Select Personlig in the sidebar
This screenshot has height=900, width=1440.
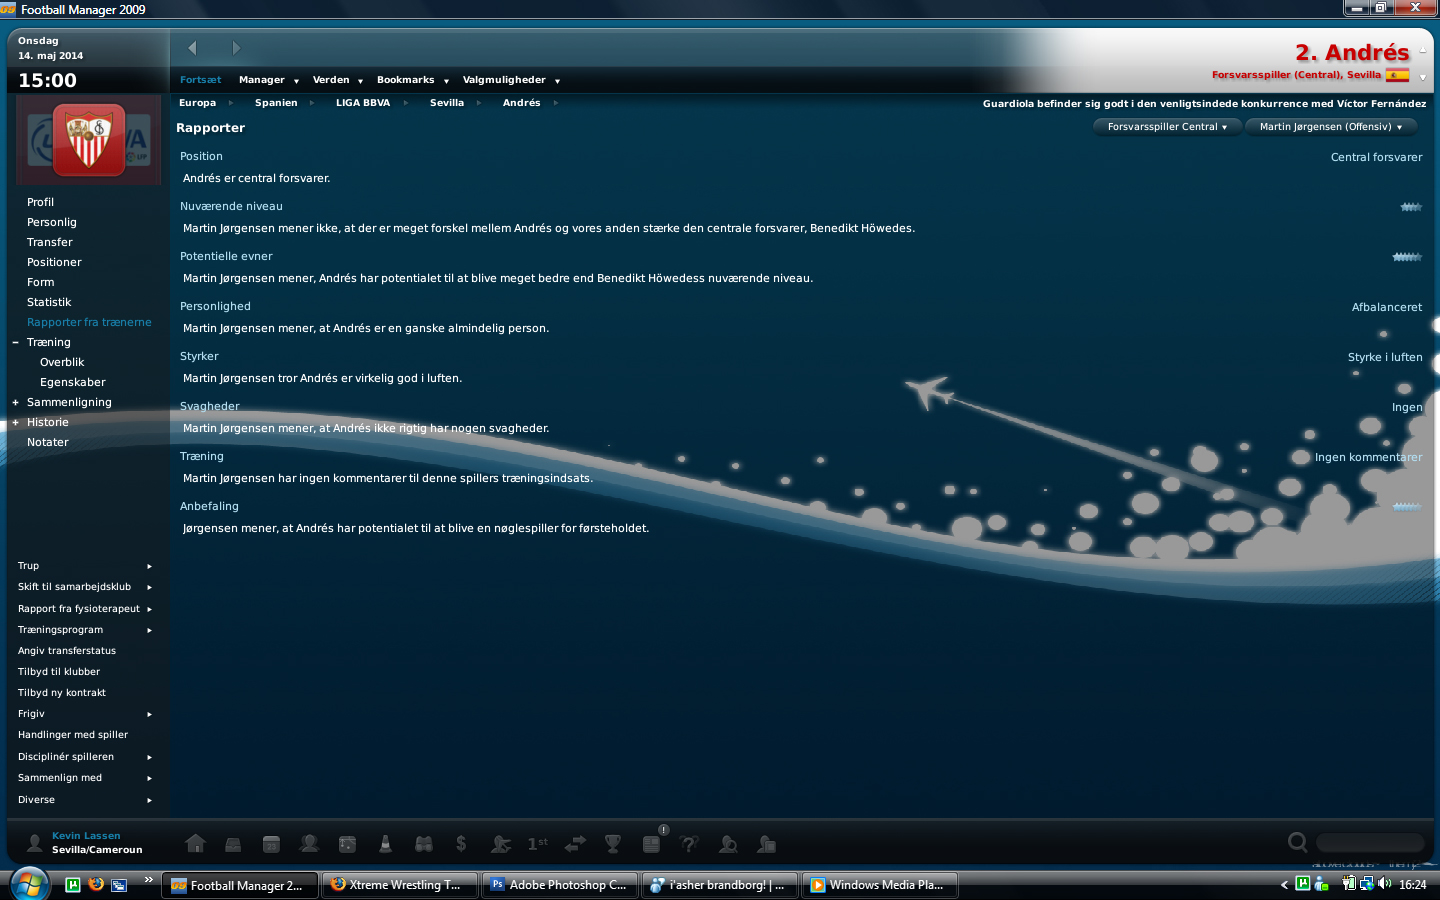tap(52, 222)
